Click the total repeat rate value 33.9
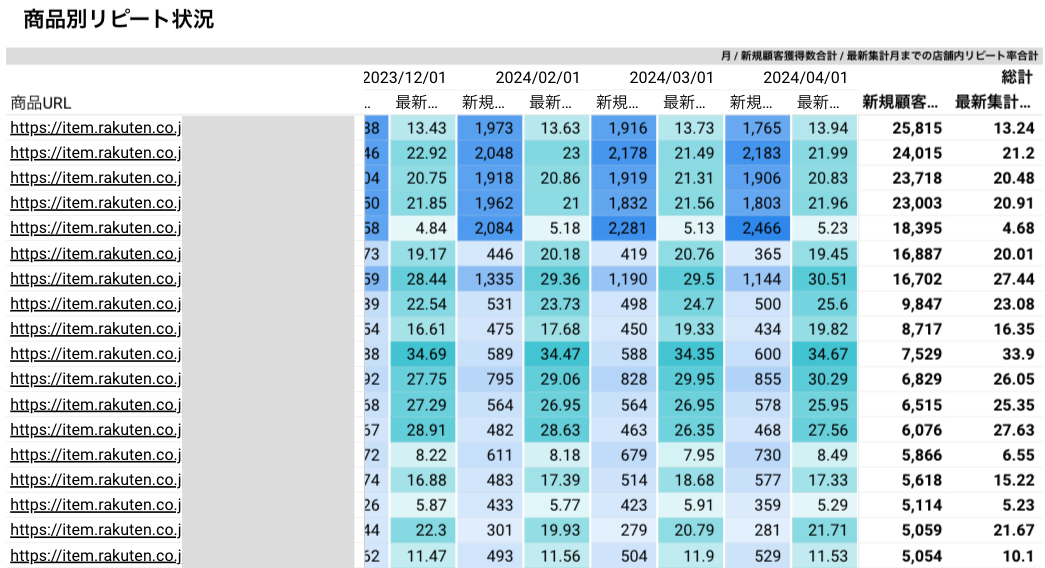 tap(1016, 353)
